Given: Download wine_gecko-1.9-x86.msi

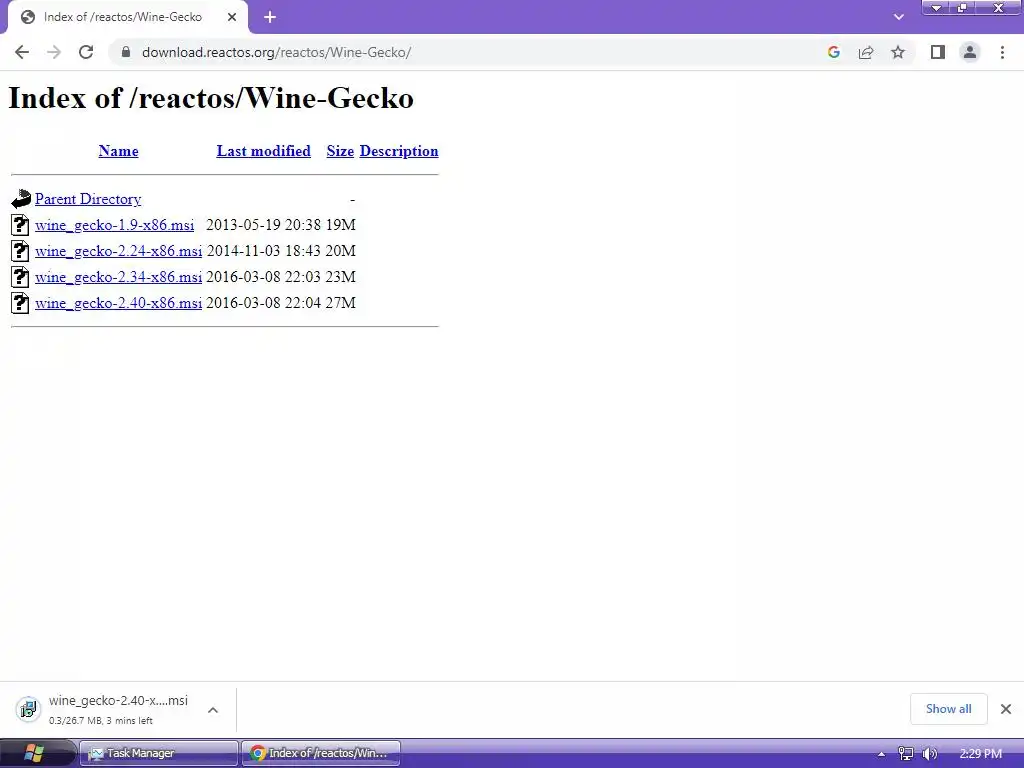Looking at the screenshot, I should point(114,225).
